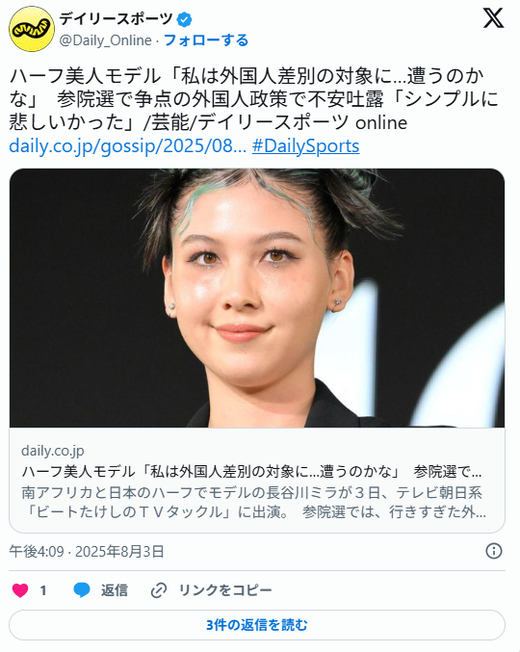Screen dimensions: 520x652
Task: Open the daily.co.jp/gossip article link
Action: [128, 146]
